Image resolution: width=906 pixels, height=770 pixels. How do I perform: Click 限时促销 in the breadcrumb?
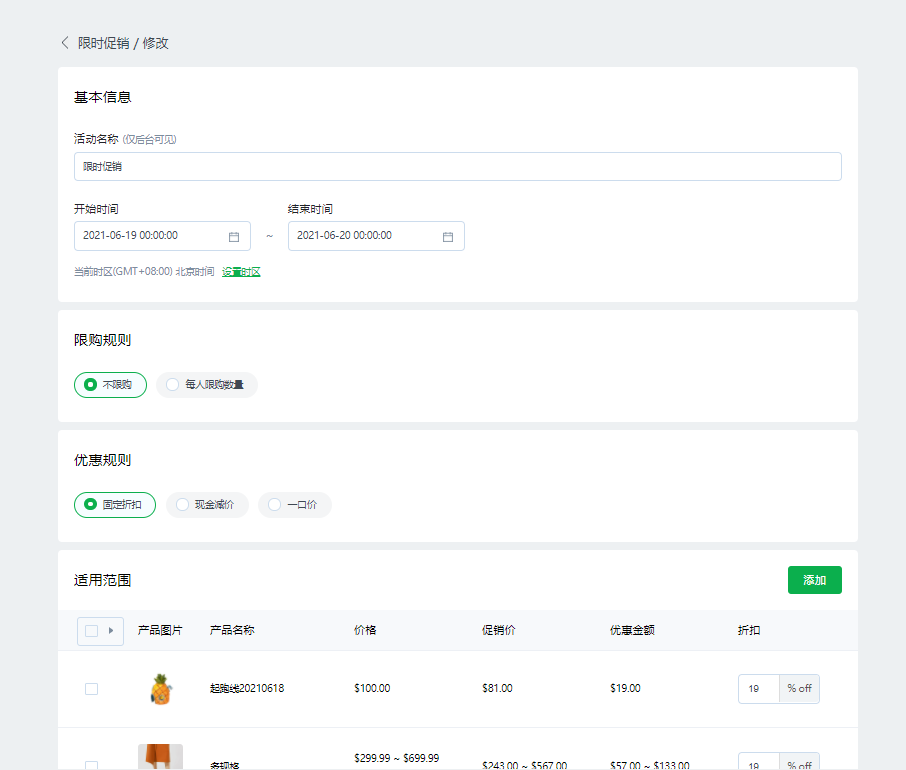(x=103, y=43)
